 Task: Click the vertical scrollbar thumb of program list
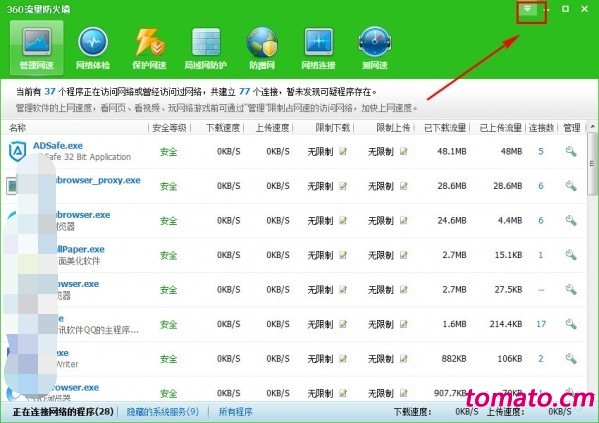click(592, 163)
